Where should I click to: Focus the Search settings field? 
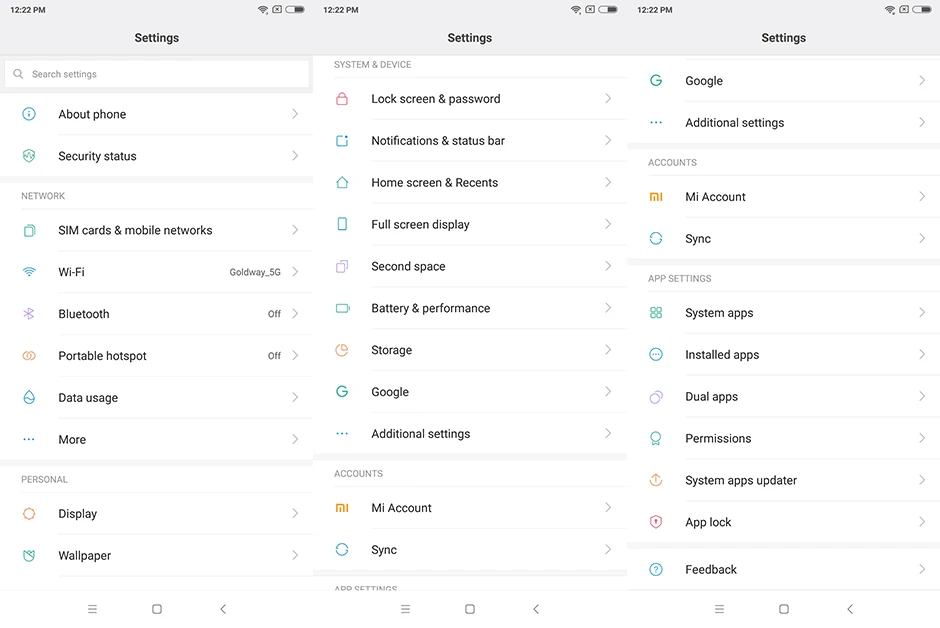pos(156,74)
